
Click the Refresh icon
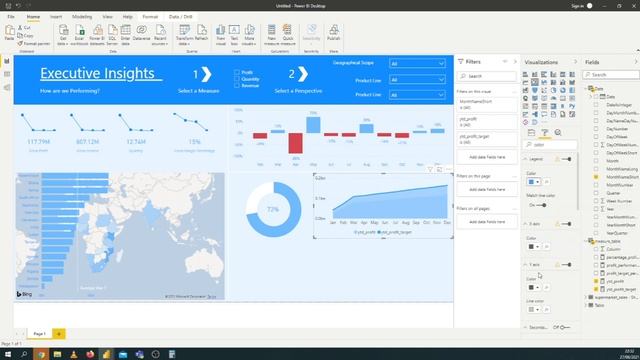point(202,33)
